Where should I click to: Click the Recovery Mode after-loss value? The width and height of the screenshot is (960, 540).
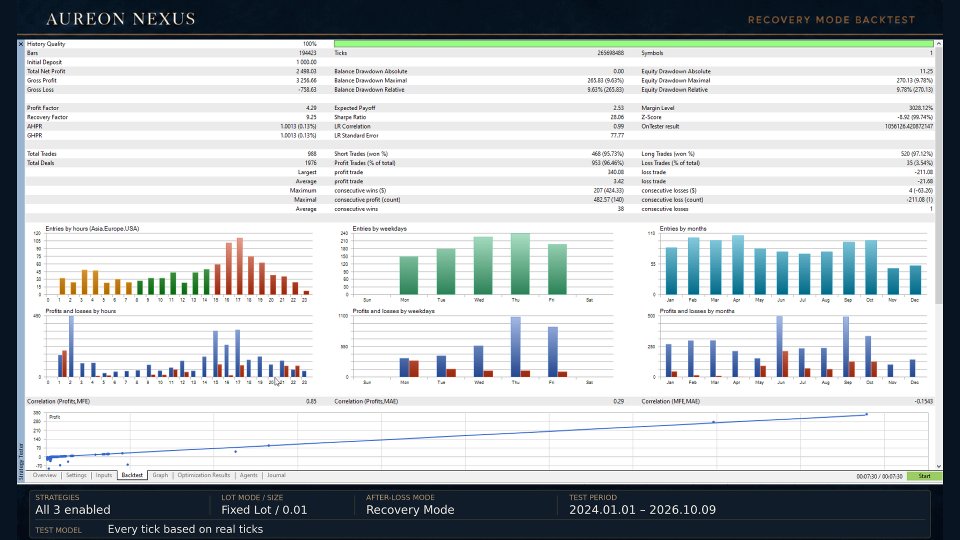click(x=410, y=510)
